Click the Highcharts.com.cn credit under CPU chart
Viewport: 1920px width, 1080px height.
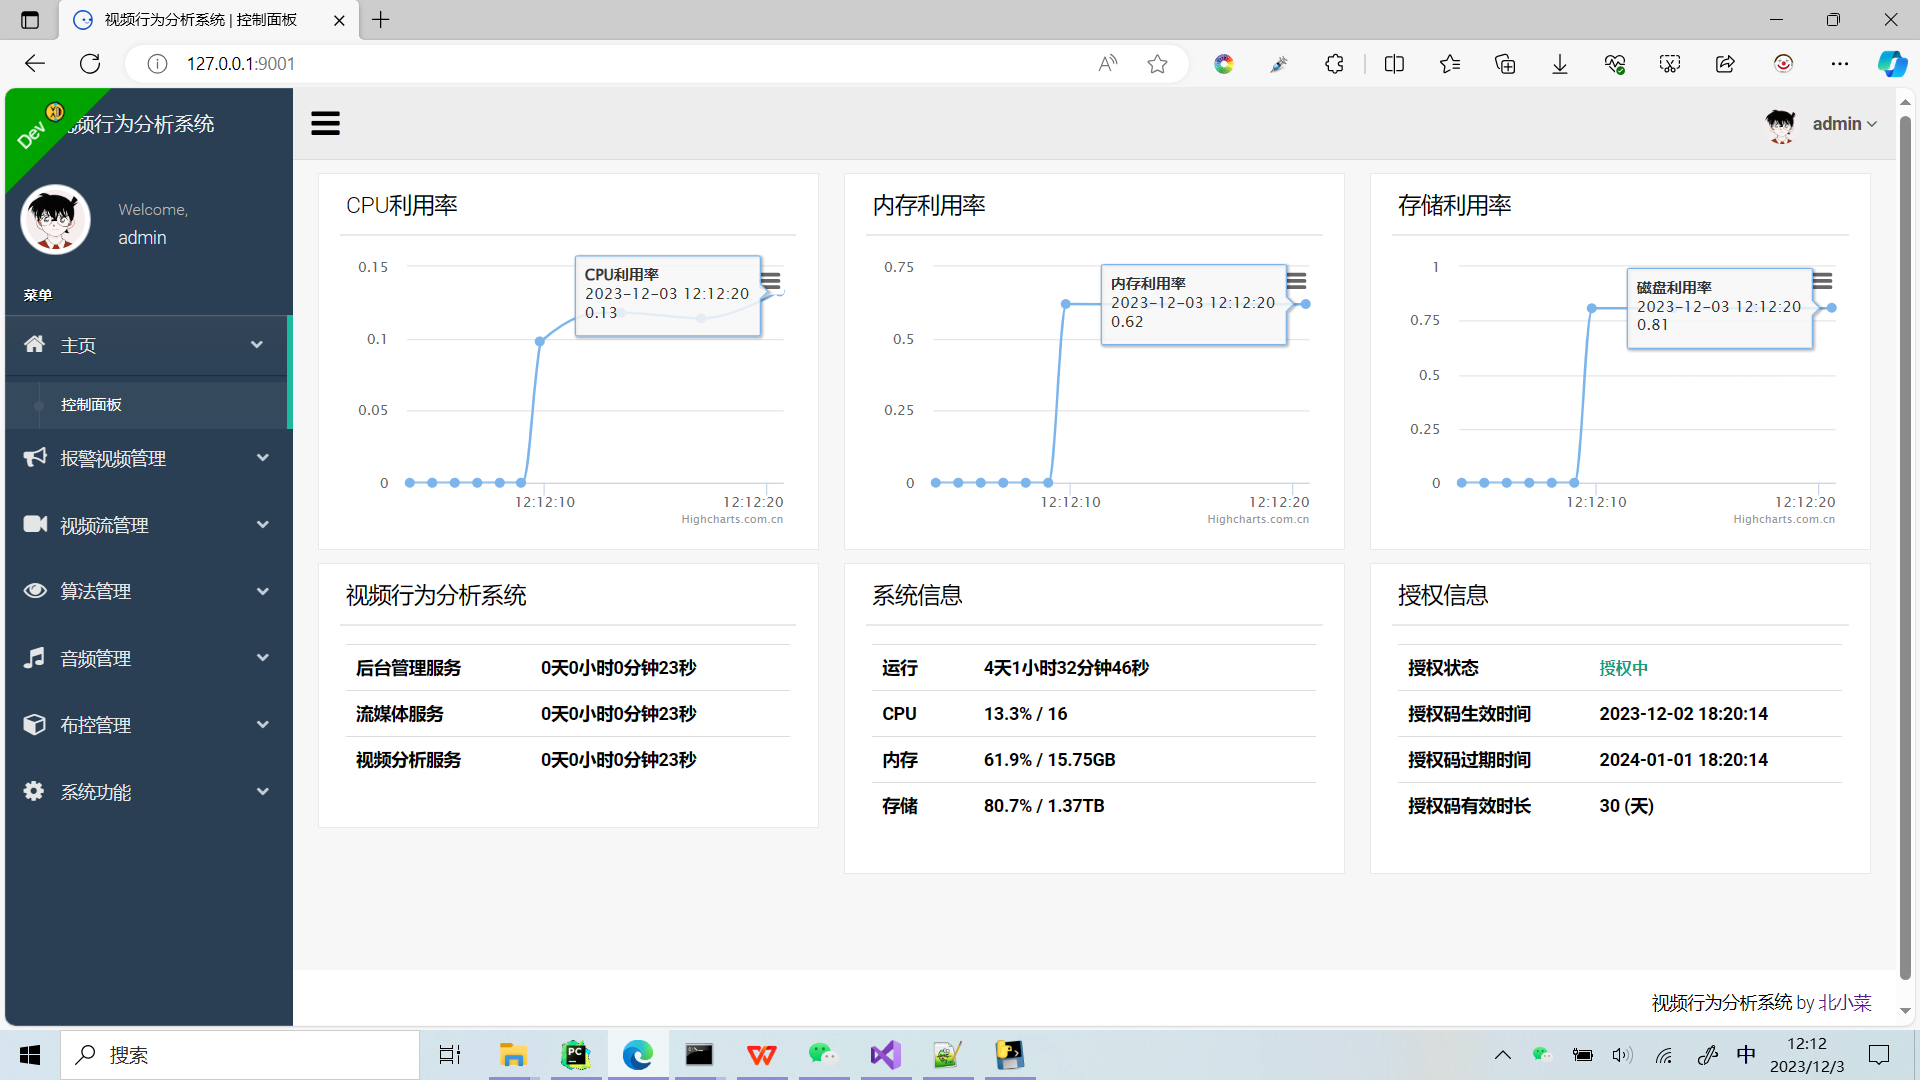pyautogui.click(x=732, y=519)
